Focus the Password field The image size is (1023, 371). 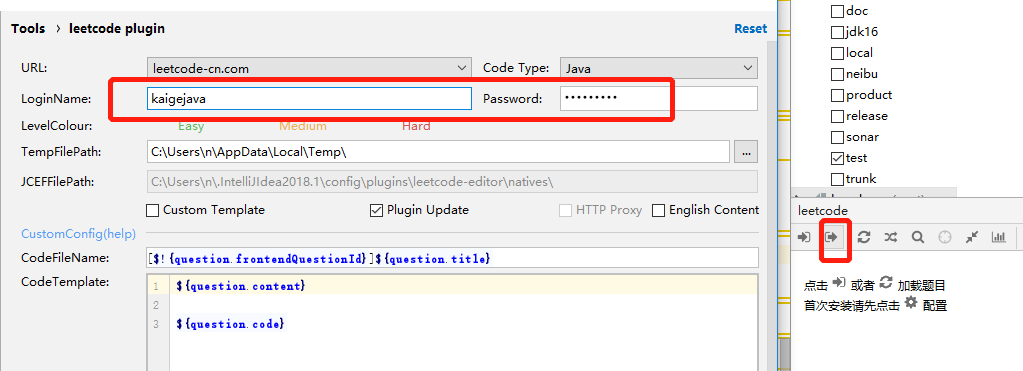(658, 98)
